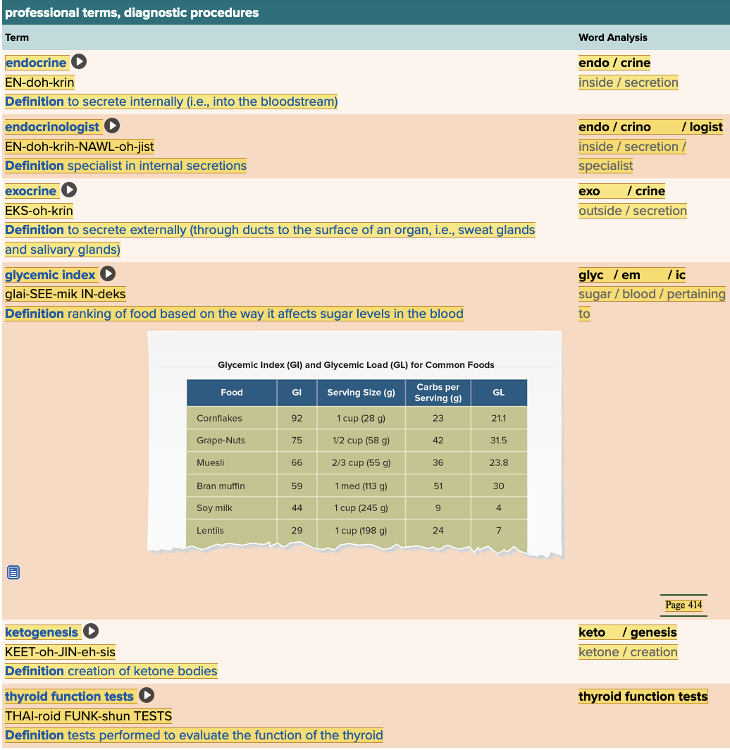Select the 'glyc / em / ic' word breakdown
Screen dimensions: 730x750
coord(632,275)
